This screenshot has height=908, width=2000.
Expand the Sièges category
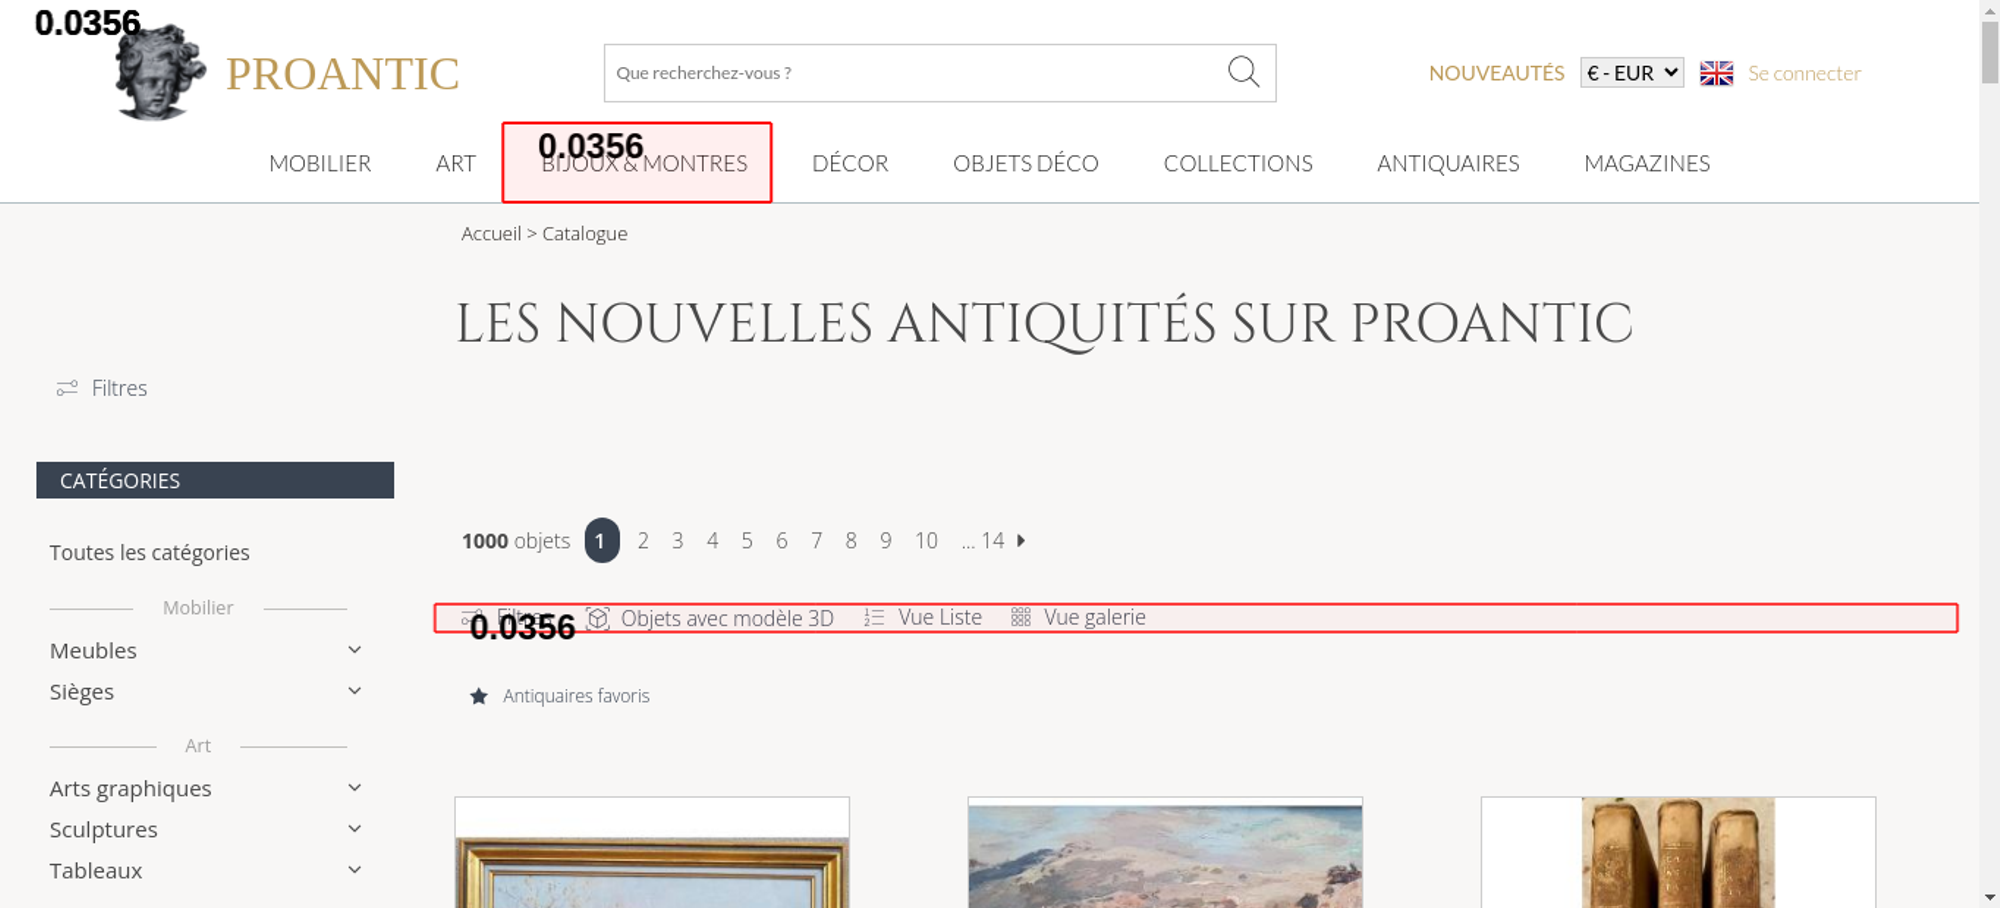click(x=354, y=691)
